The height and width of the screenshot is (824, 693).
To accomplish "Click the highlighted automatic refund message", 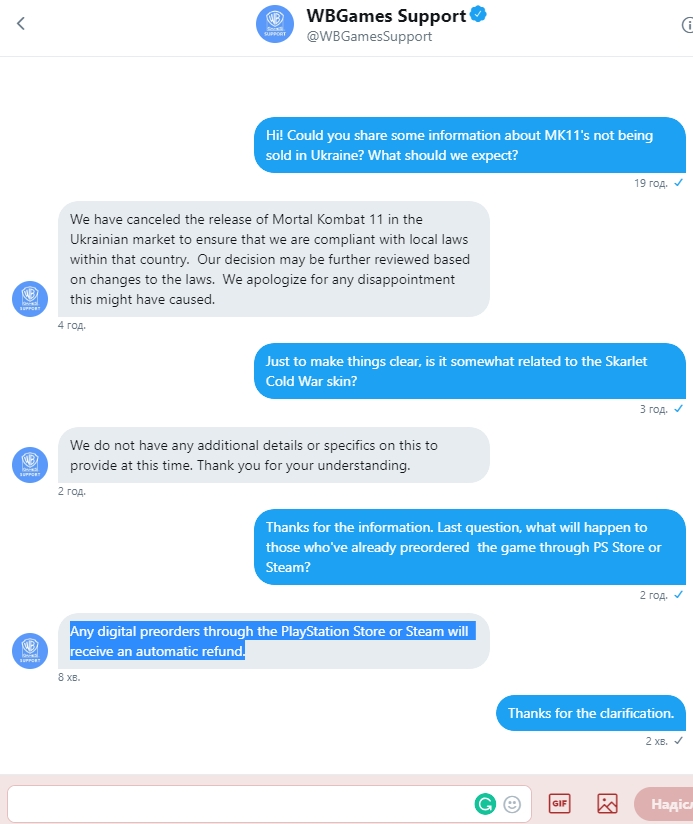I will [x=272, y=641].
